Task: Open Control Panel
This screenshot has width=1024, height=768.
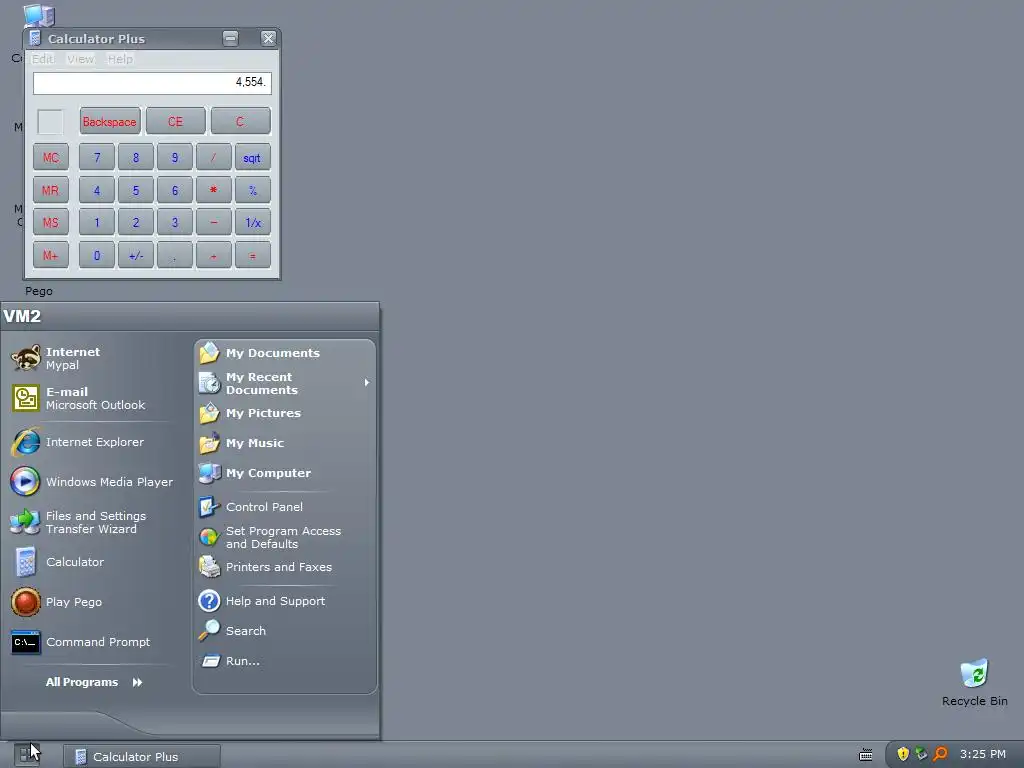Action: tap(251, 507)
